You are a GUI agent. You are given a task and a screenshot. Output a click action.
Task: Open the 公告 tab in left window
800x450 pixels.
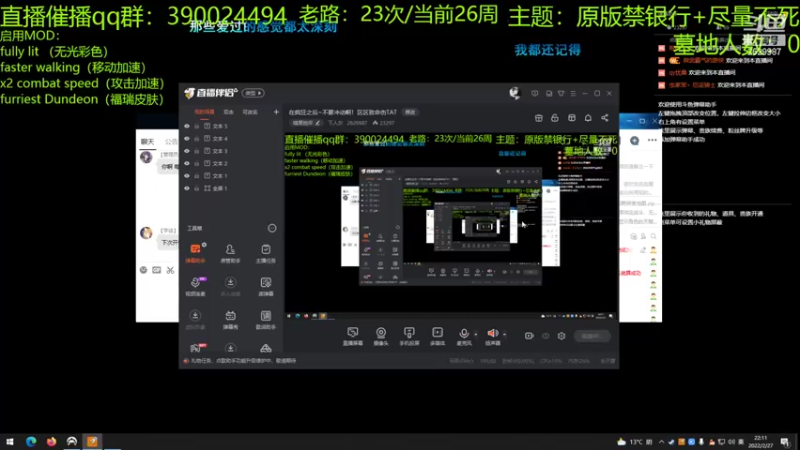171,142
